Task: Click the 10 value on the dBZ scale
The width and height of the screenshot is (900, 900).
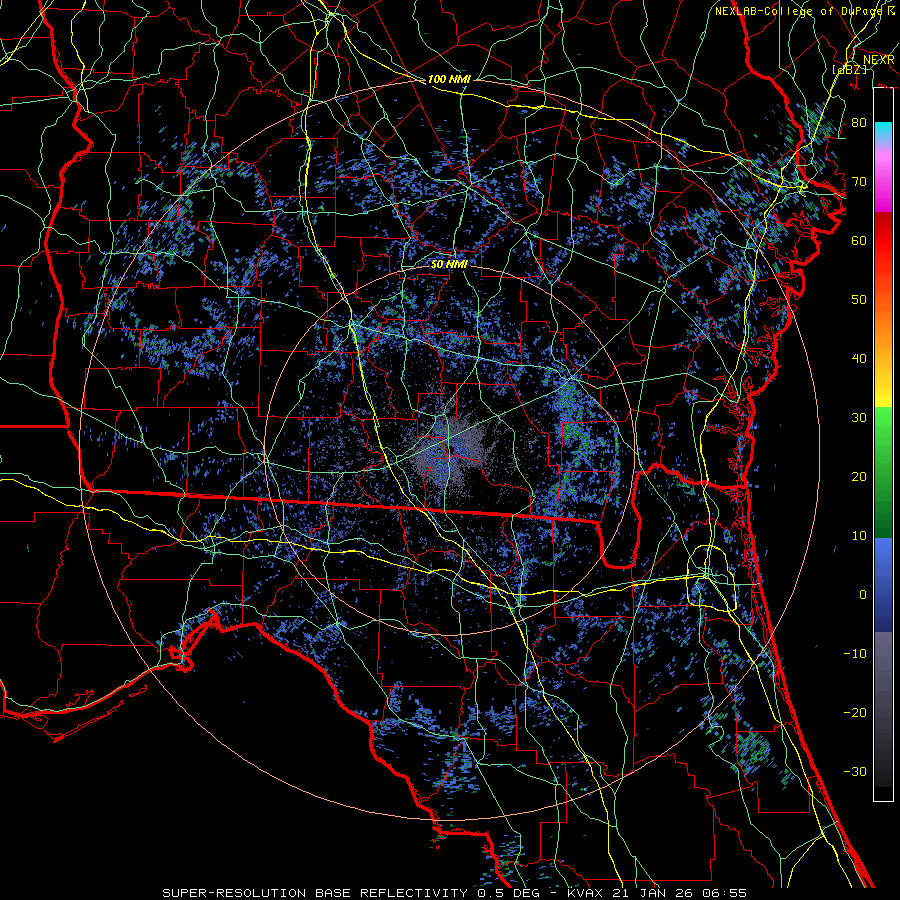Action: pyautogui.click(x=859, y=536)
